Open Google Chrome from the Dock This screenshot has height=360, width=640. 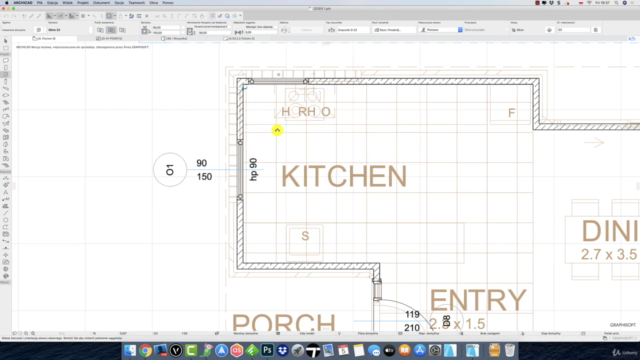pos(145,350)
